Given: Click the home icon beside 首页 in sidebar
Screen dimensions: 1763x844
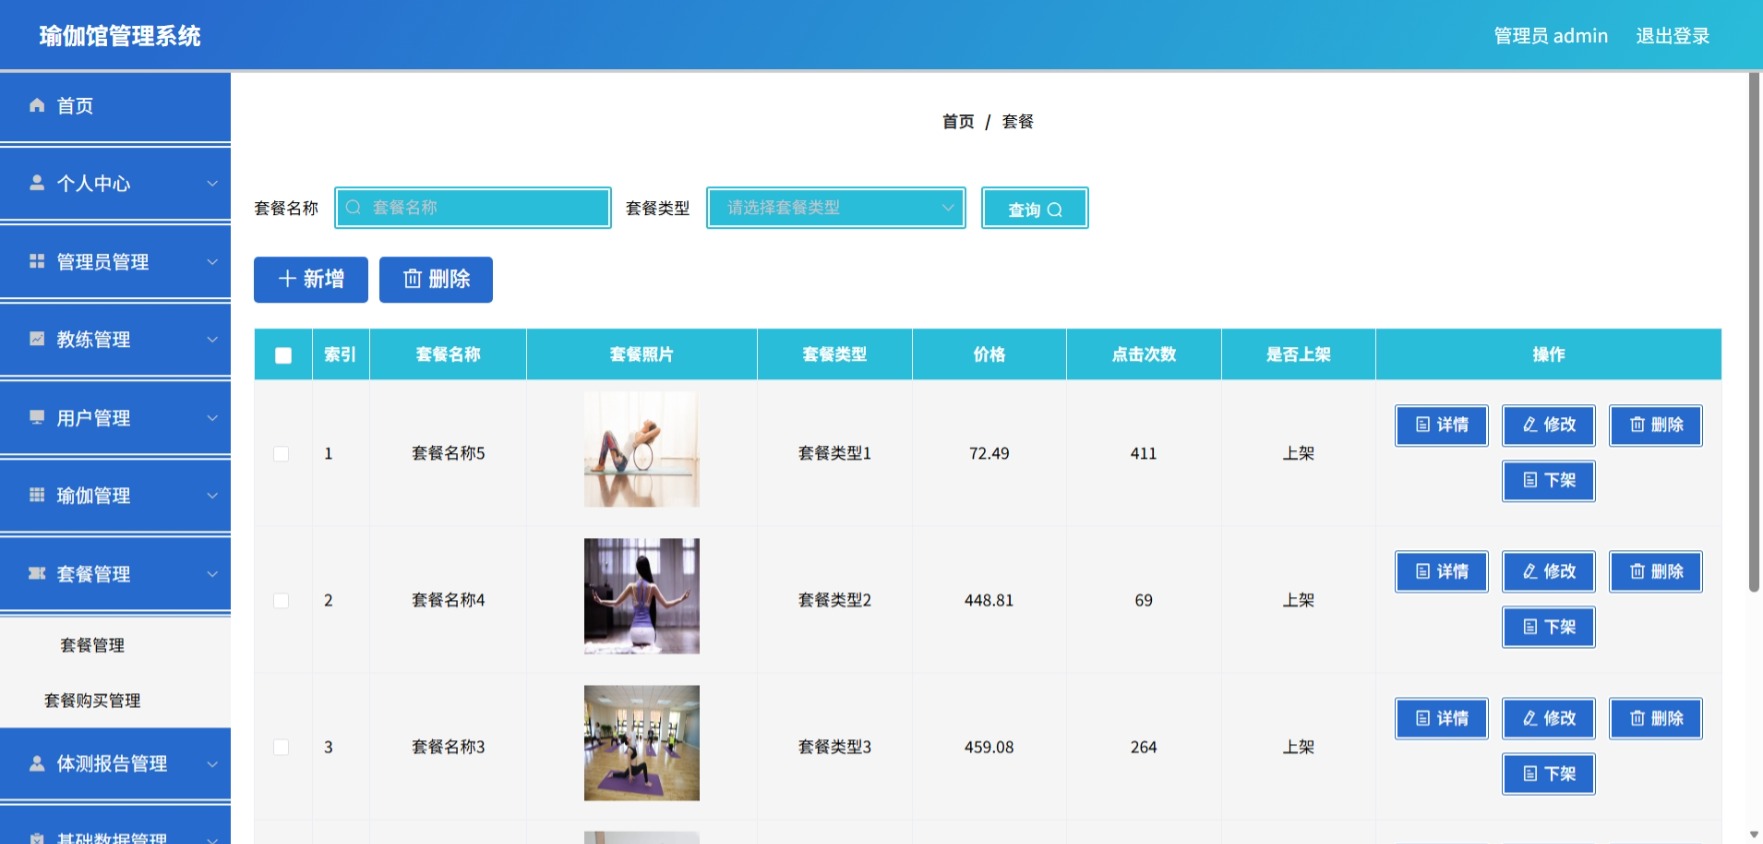Looking at the screenshot, I should [37, 105].
